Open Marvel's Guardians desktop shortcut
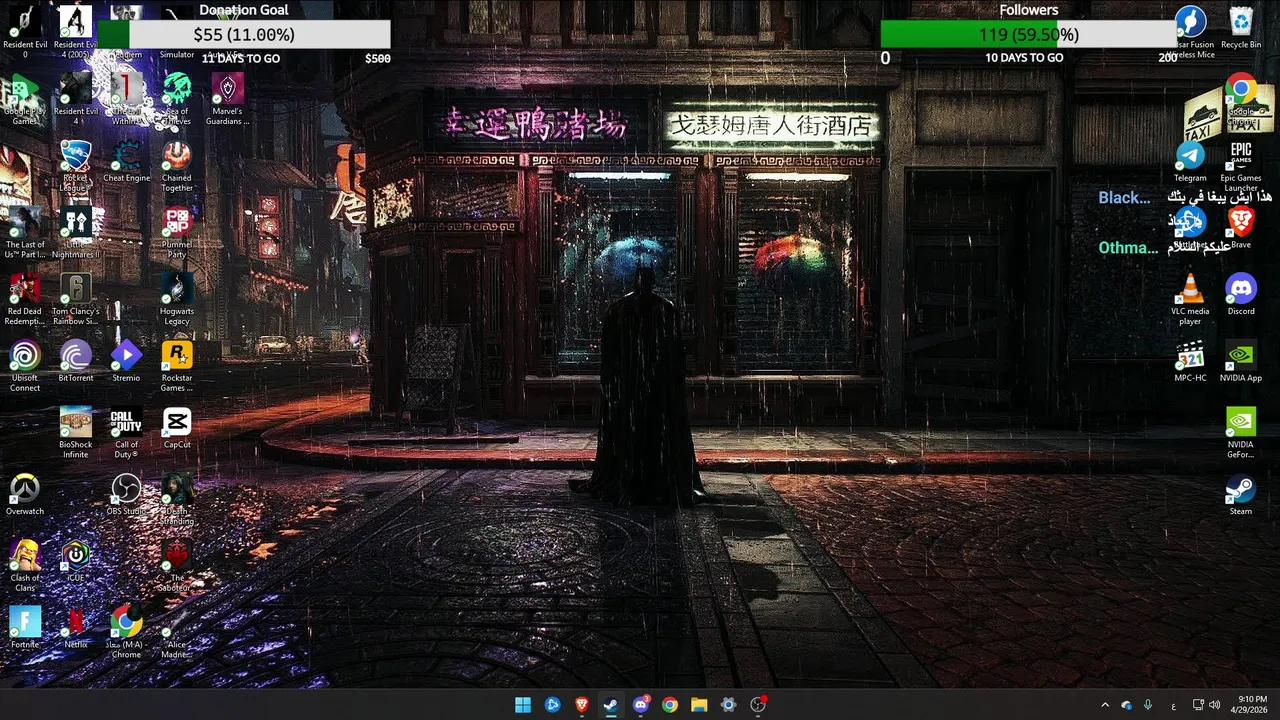 228,100
